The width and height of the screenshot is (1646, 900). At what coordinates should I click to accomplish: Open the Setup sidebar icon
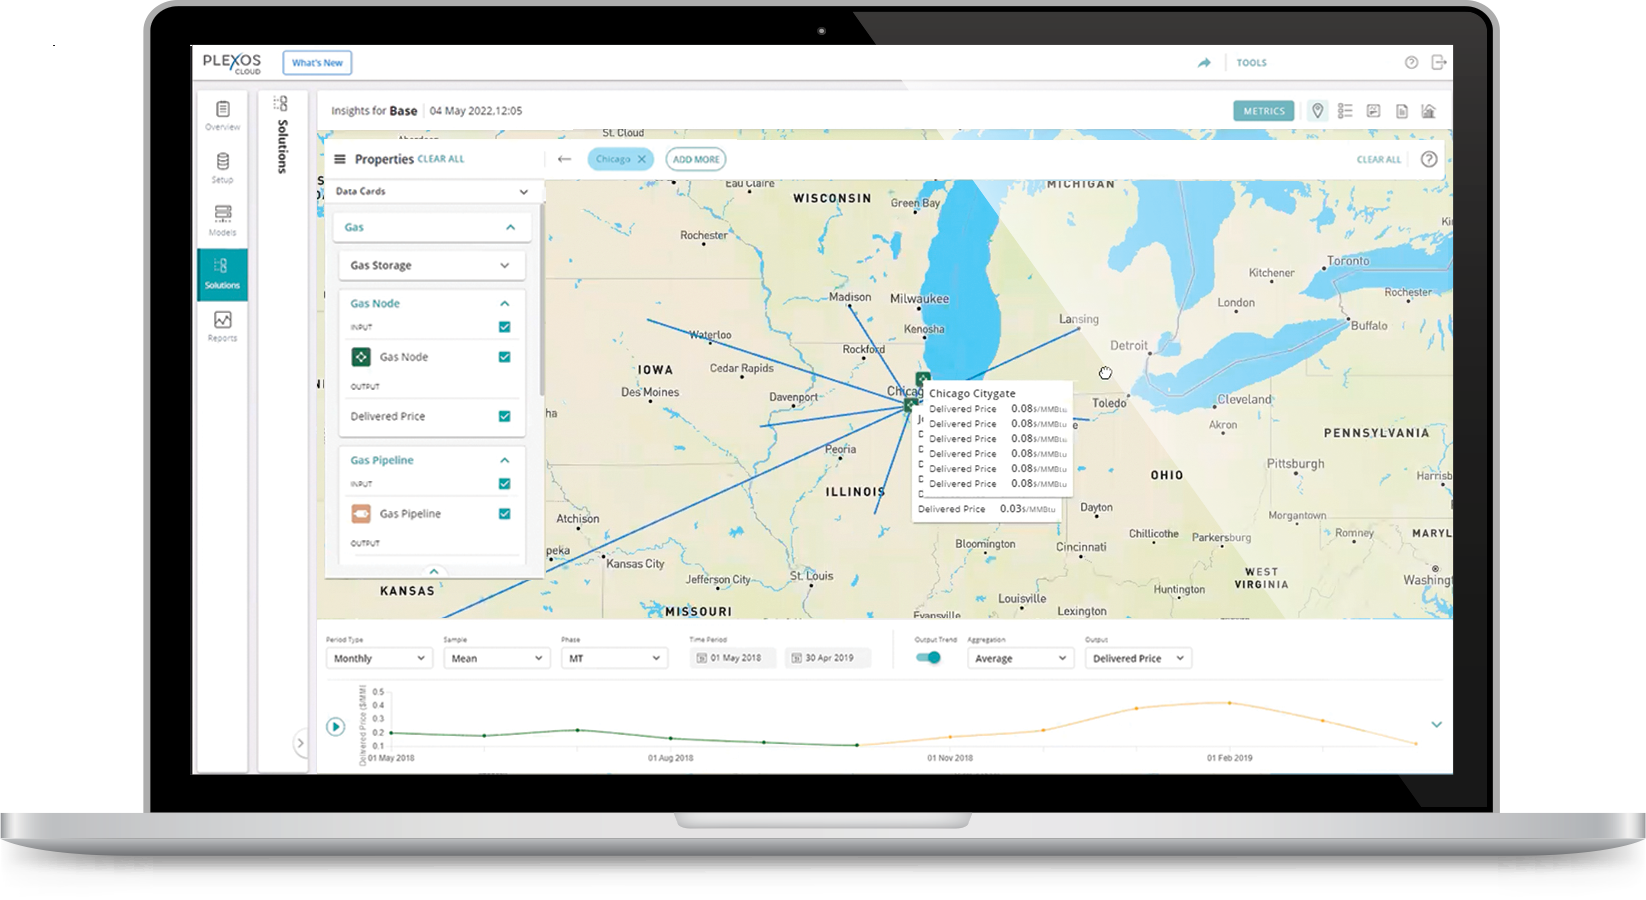pos(222,167)
